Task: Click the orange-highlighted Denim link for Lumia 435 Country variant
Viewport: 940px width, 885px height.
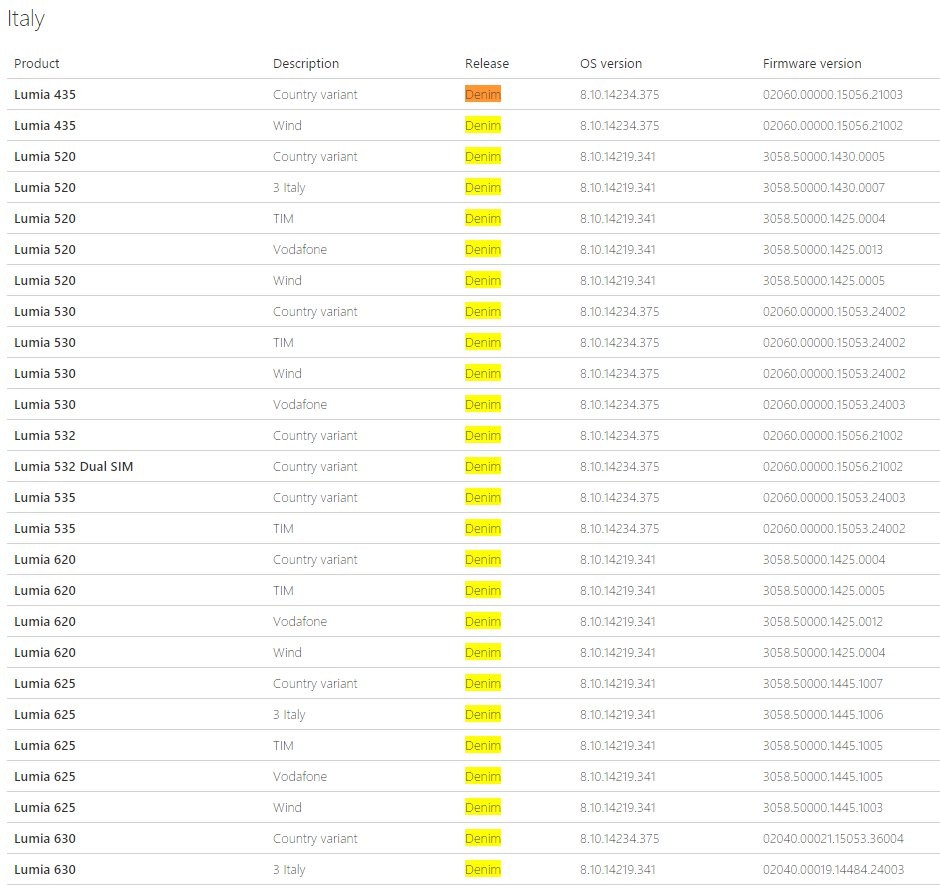Action: 483,94
